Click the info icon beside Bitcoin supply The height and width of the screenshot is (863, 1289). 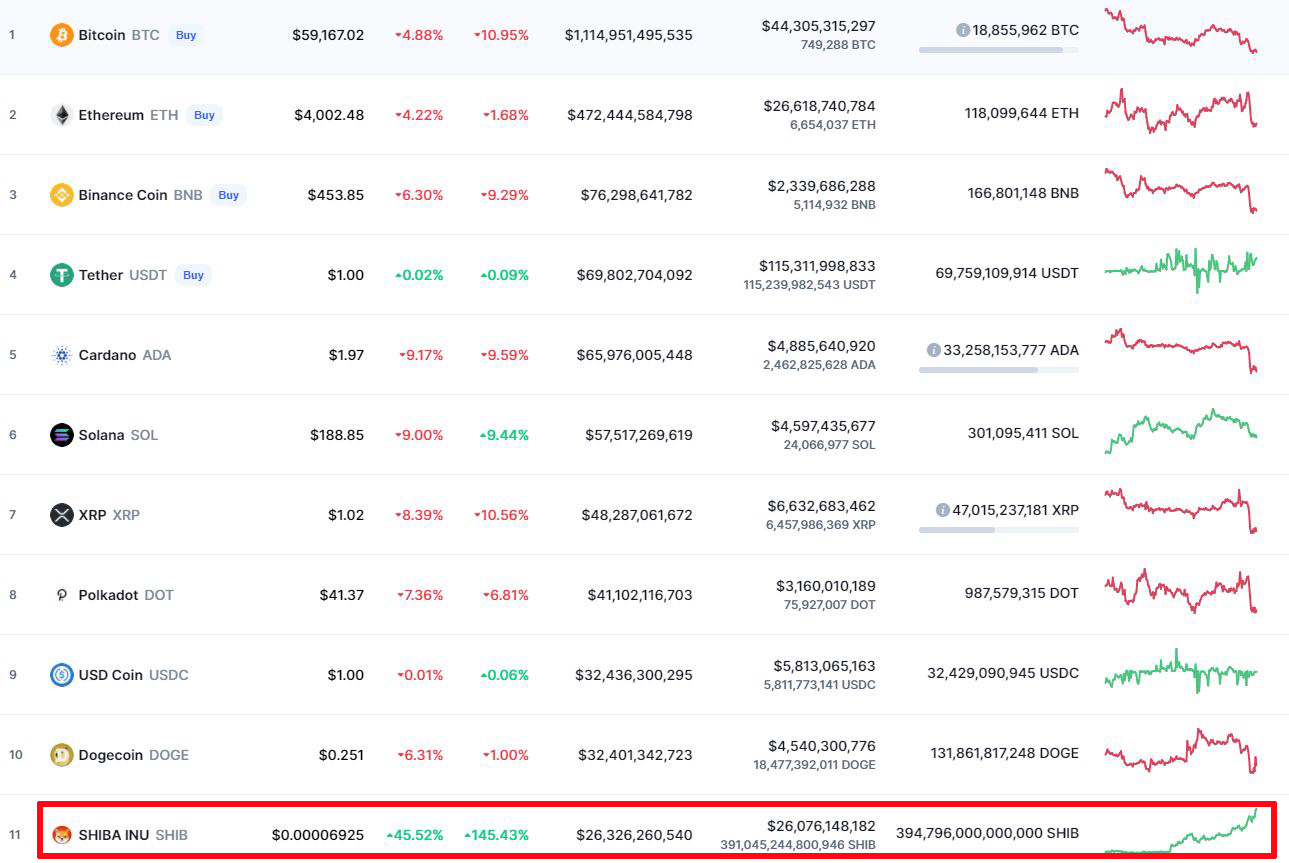click(962, 30)
